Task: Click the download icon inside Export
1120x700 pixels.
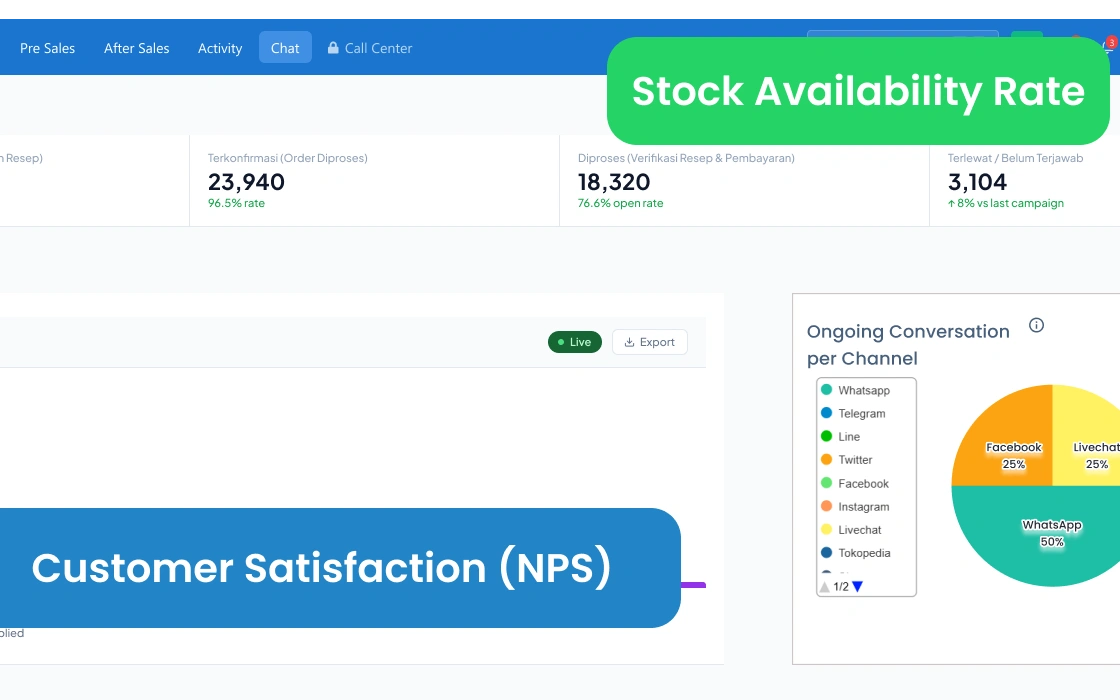Action: pos(629,342)
